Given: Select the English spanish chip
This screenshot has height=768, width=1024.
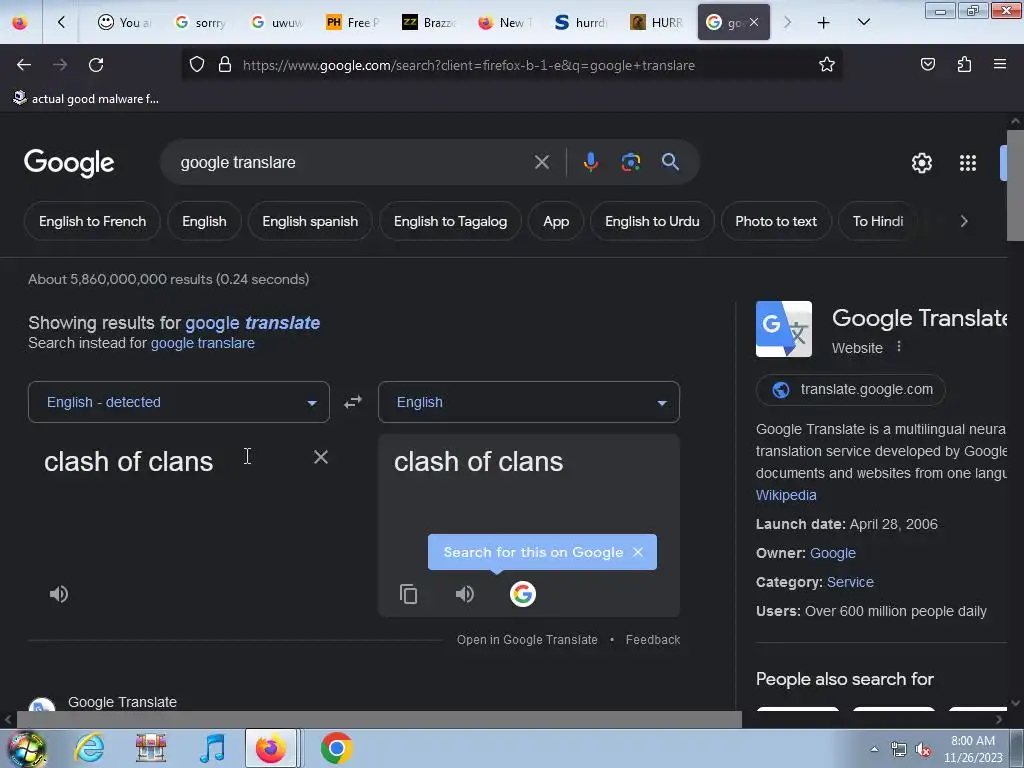Looking at the screenshot, I should pos(310,221).
